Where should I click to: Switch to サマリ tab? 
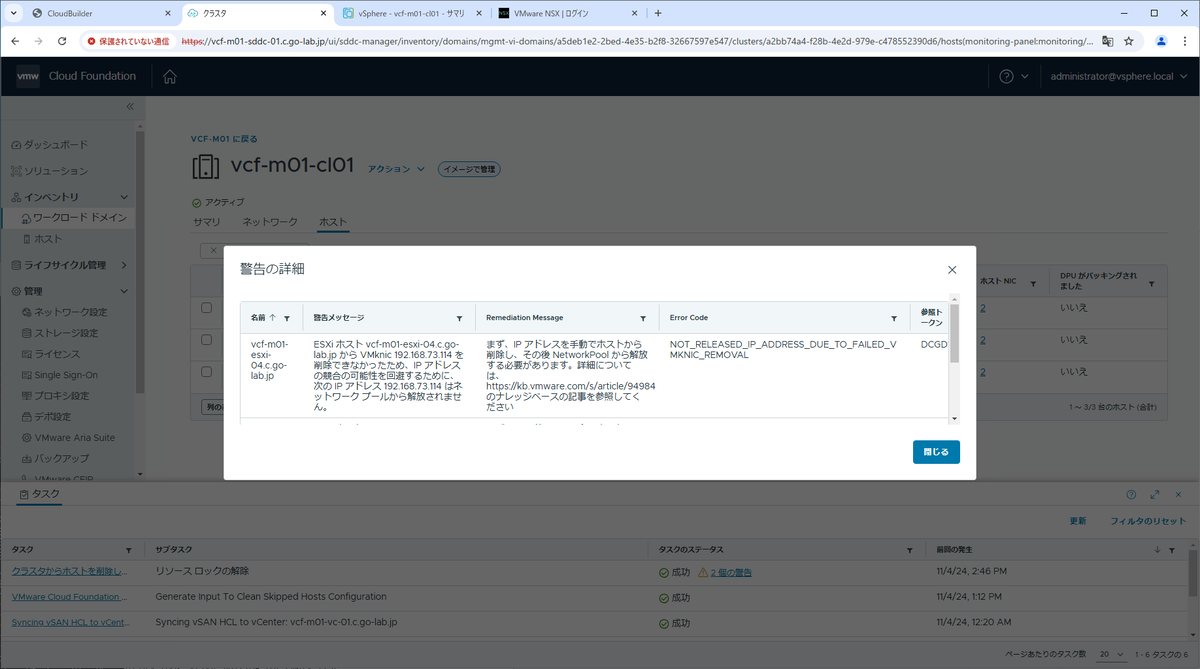[207, 221]
